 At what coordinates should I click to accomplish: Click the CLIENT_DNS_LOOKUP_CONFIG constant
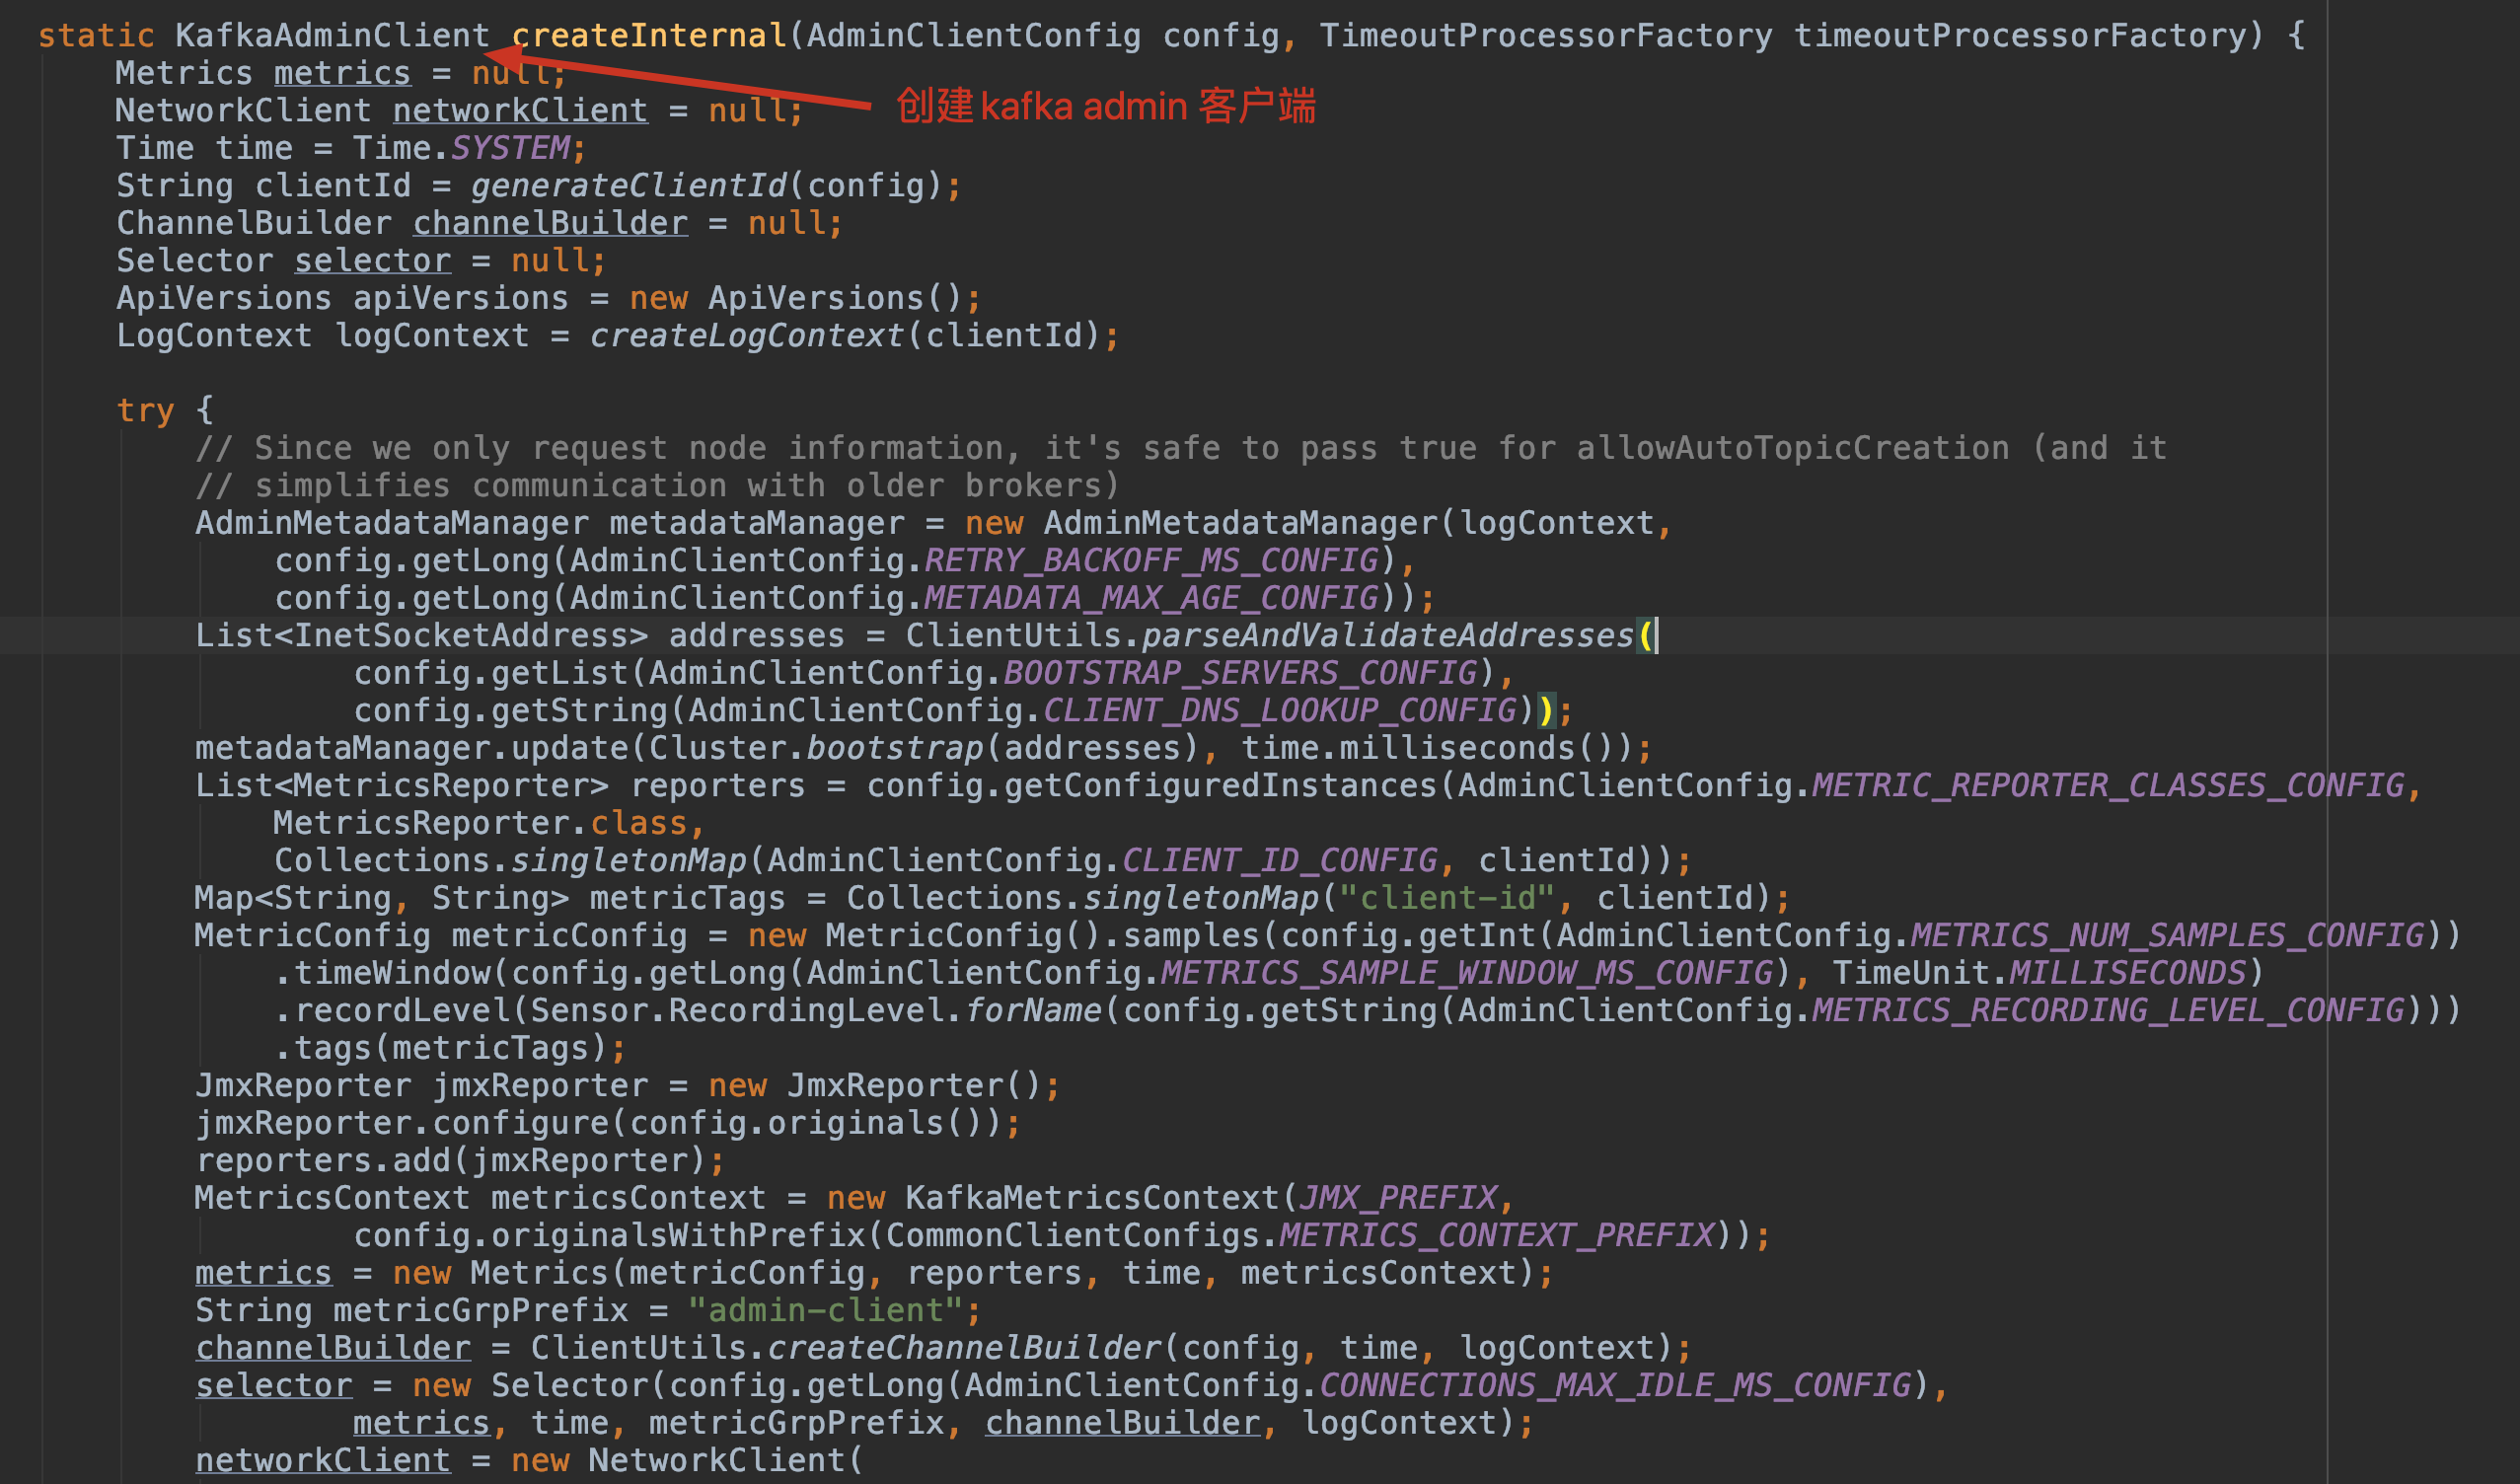pos(1279,711)
